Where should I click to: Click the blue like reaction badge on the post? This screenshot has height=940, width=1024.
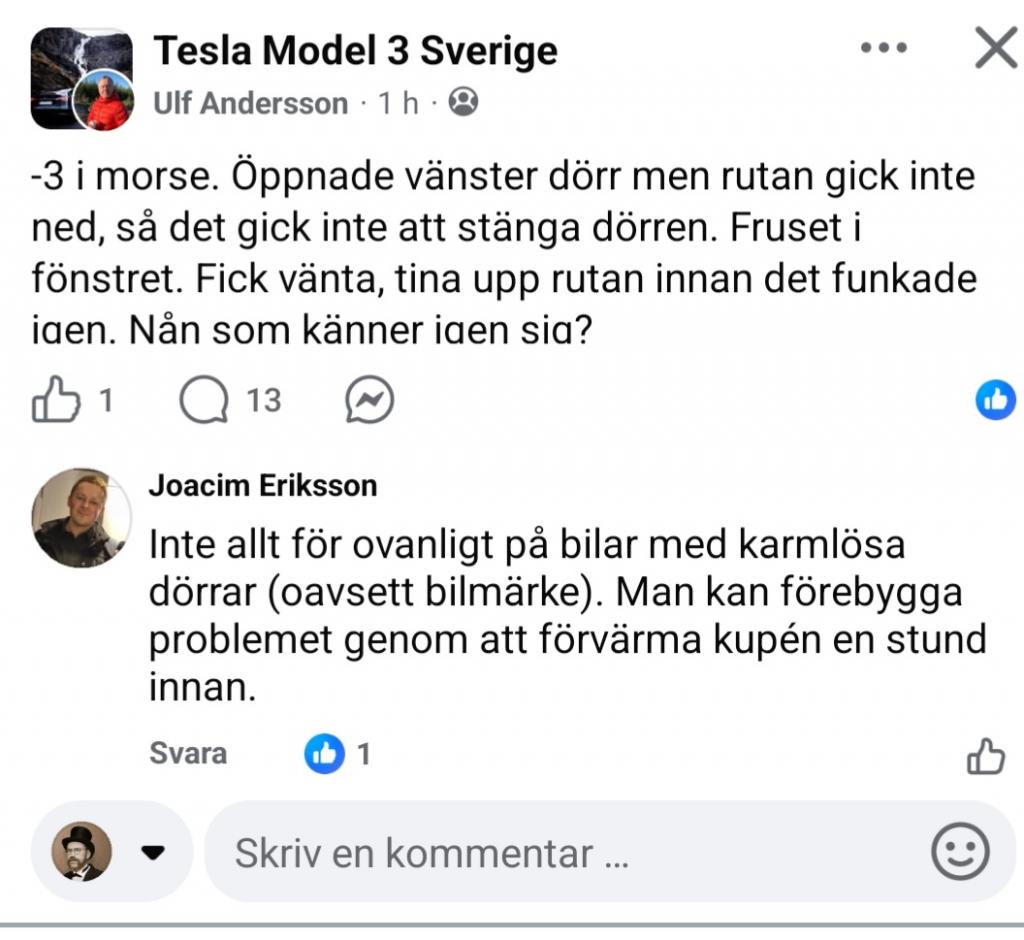994,398
